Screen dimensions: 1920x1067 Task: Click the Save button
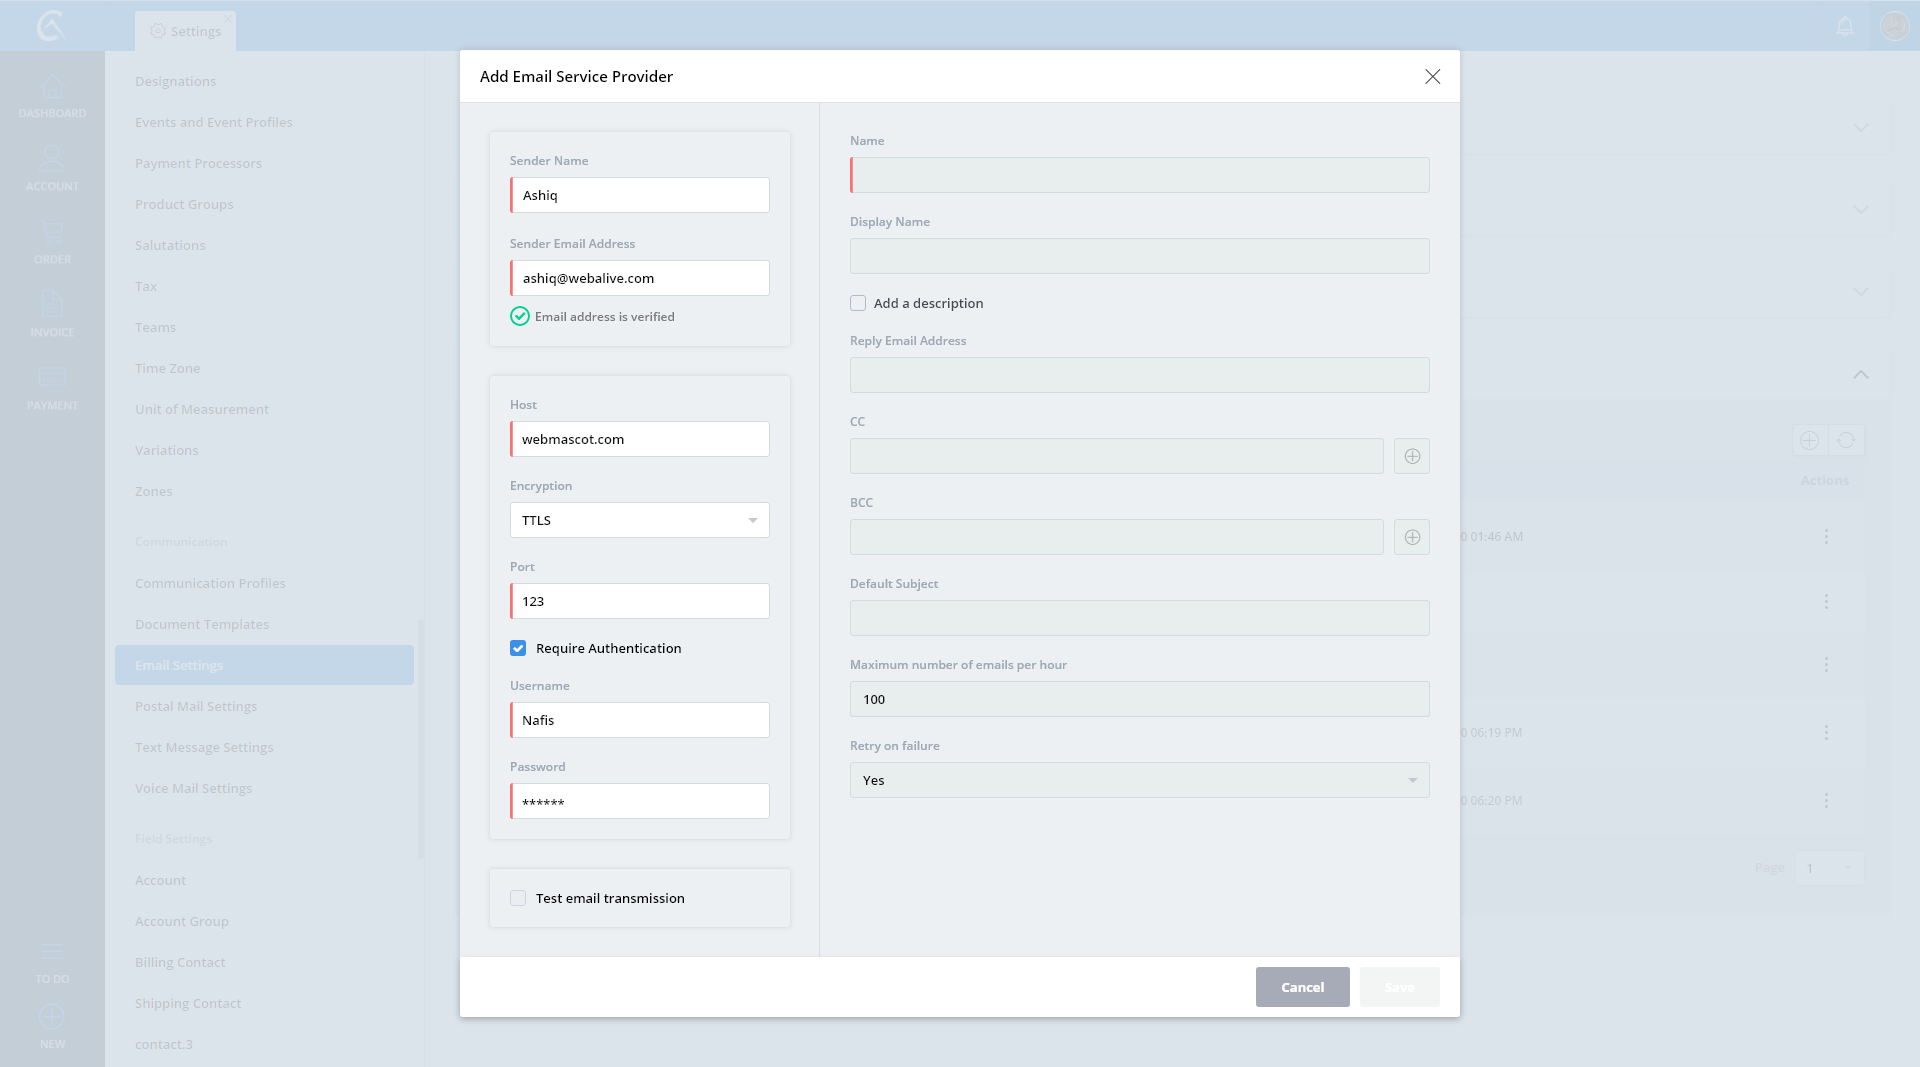tap(1399, 987)
